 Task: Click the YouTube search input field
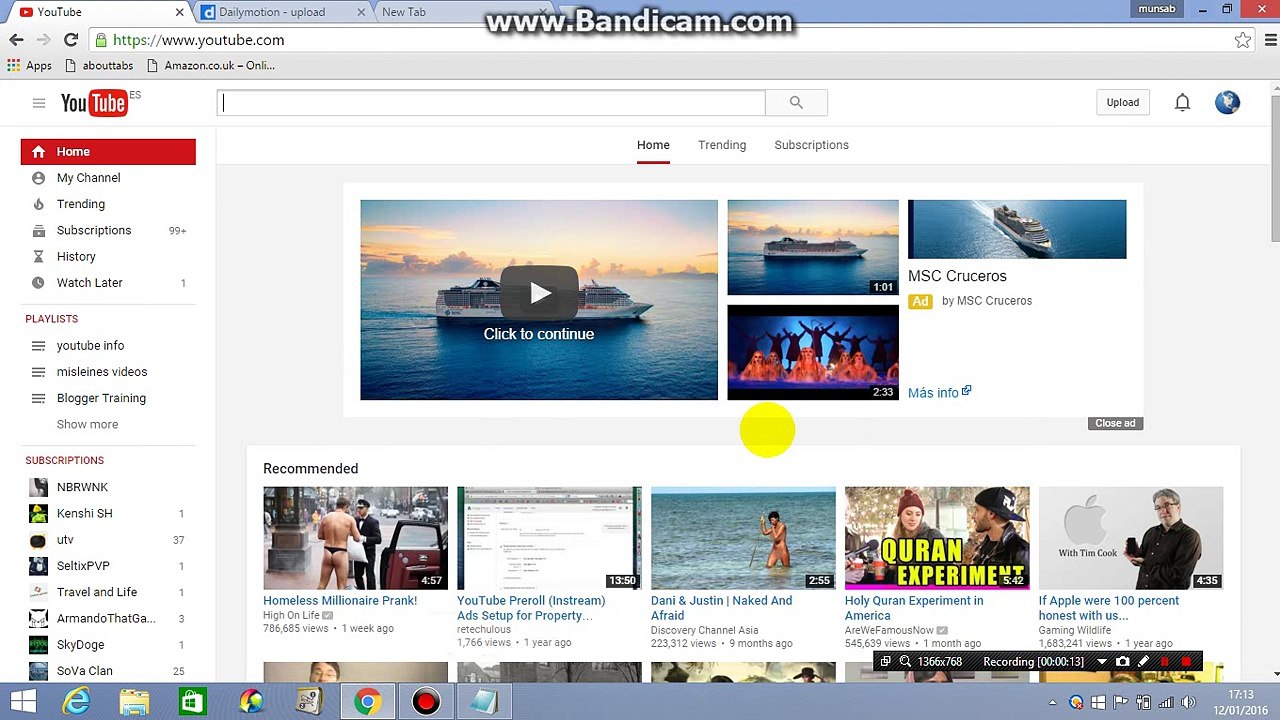pos(491,102)
